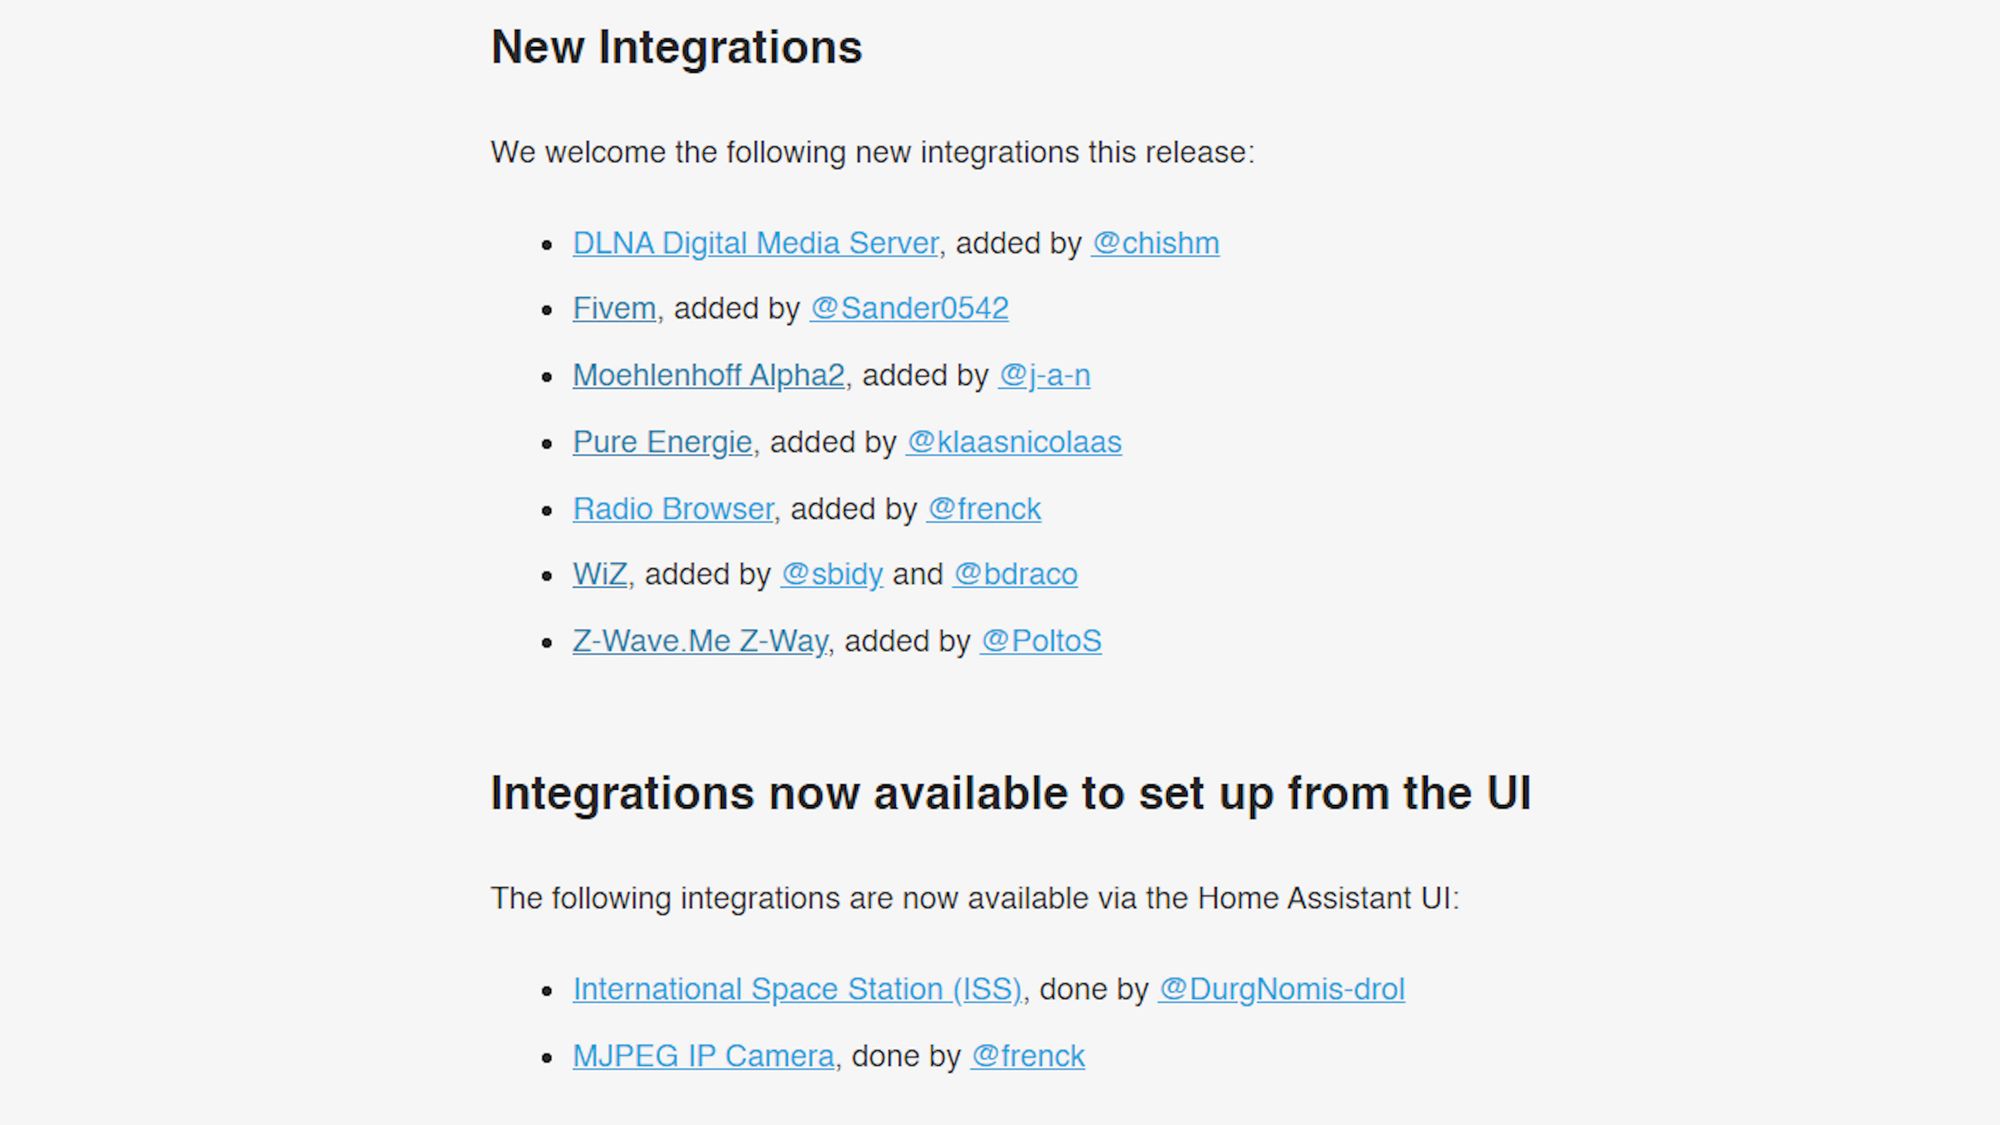The image size is (2000, 1125).
Task: Click @frenck next to Radio Browser
Action: click(984, 509)
